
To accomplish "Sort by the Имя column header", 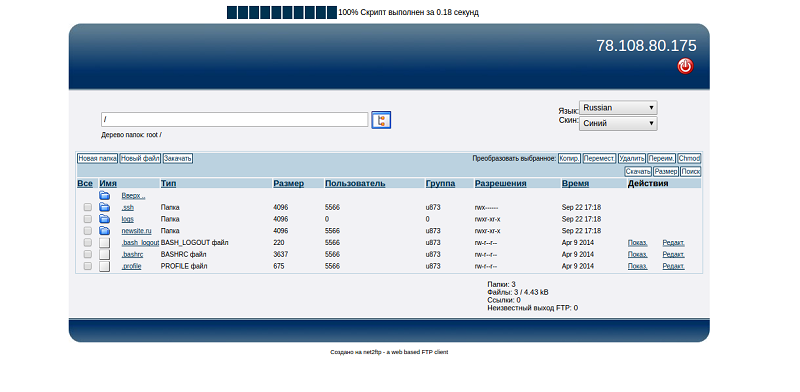I will coord(108,183).
